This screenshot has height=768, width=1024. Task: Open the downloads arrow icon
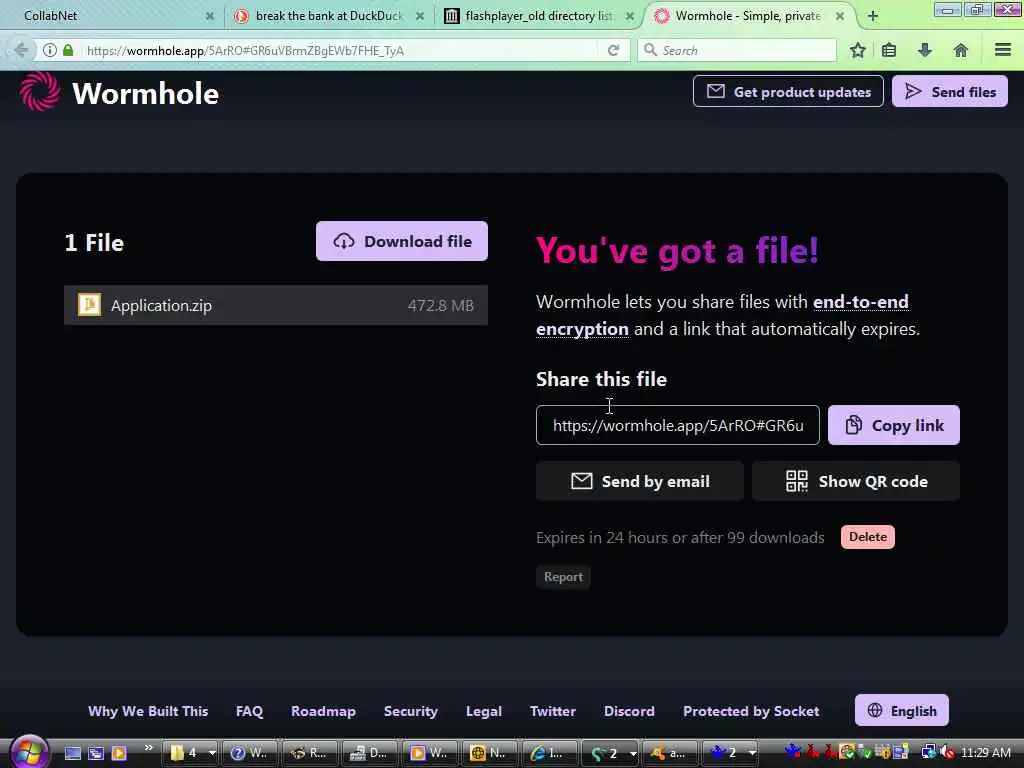(x=925, y=50)
